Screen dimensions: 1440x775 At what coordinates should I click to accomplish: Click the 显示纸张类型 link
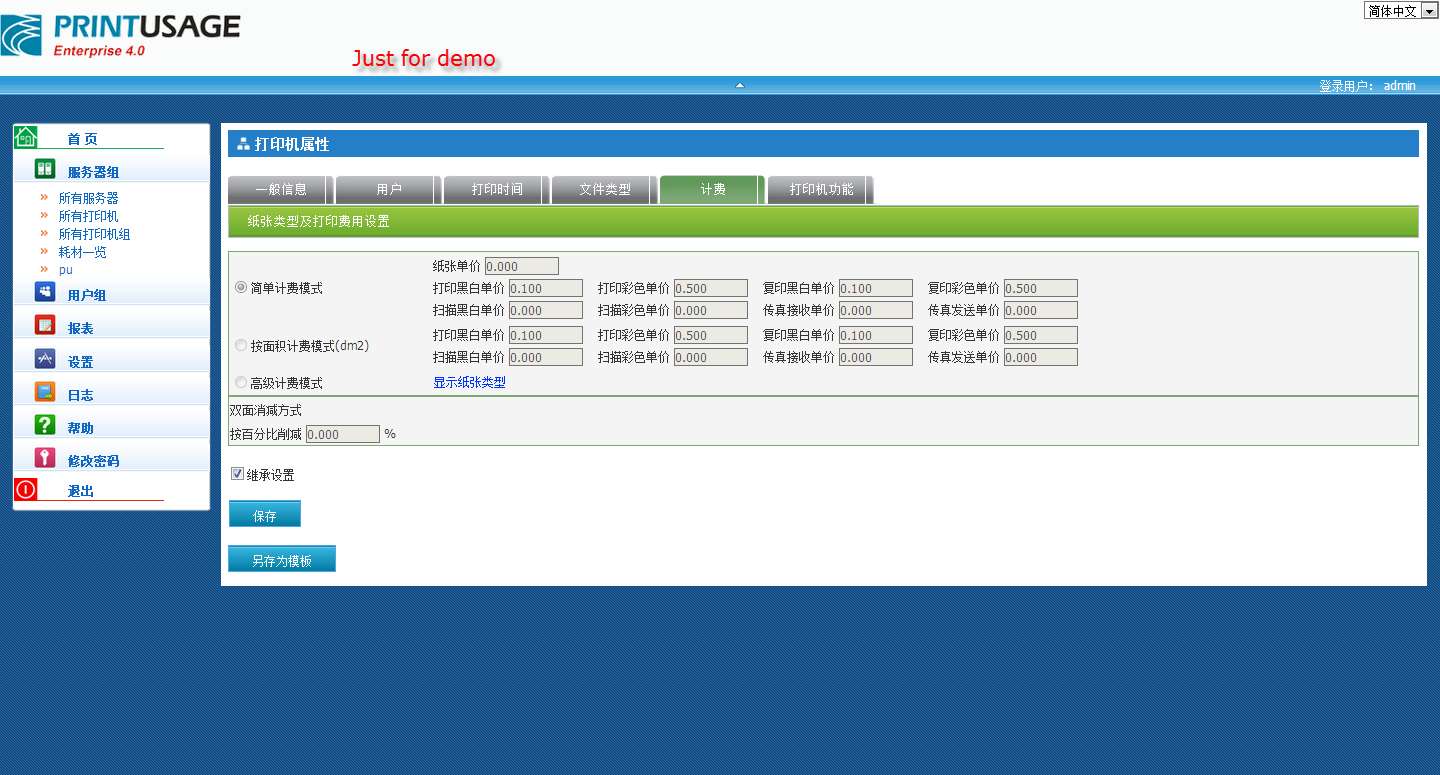(469, 382)
